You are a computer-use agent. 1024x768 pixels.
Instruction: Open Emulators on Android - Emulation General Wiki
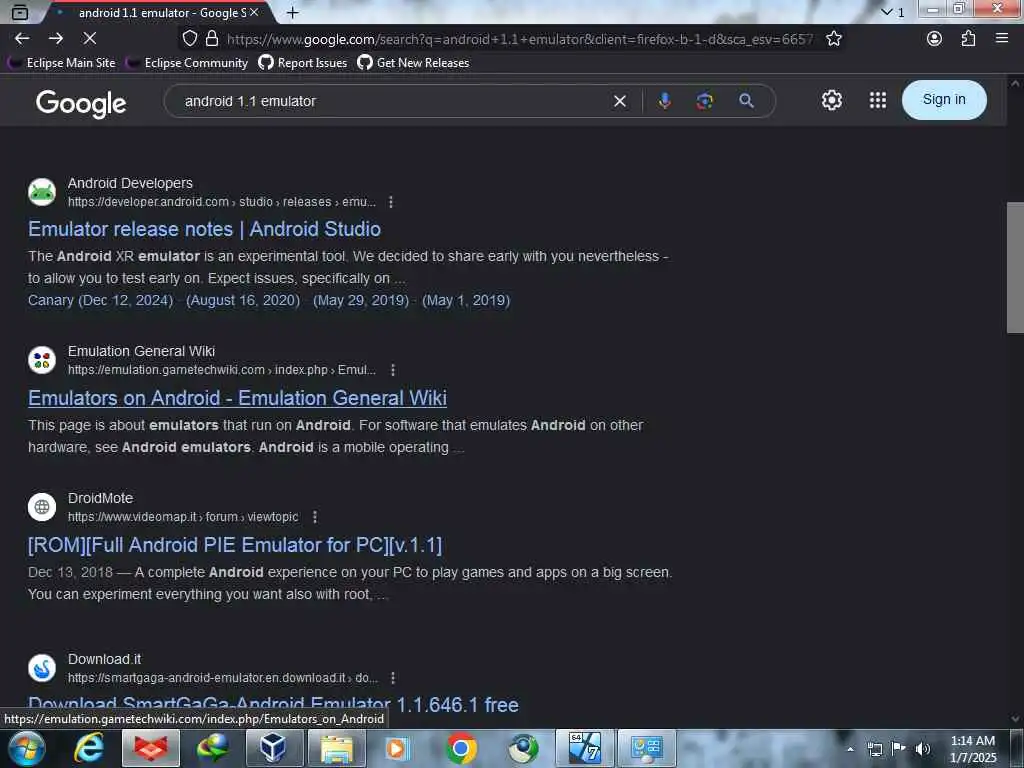(x=238, y=398)
